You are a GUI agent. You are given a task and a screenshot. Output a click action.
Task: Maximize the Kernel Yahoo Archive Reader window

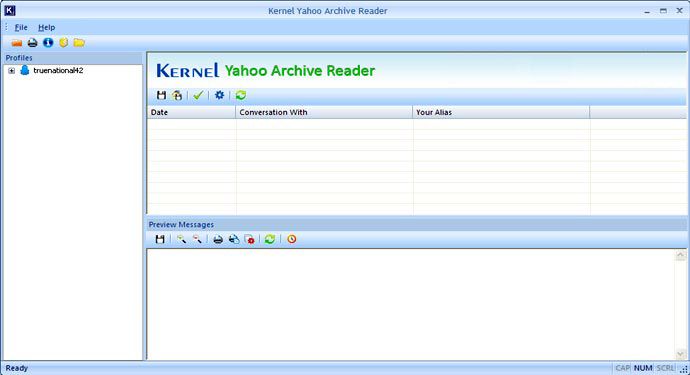pos(663,11)
